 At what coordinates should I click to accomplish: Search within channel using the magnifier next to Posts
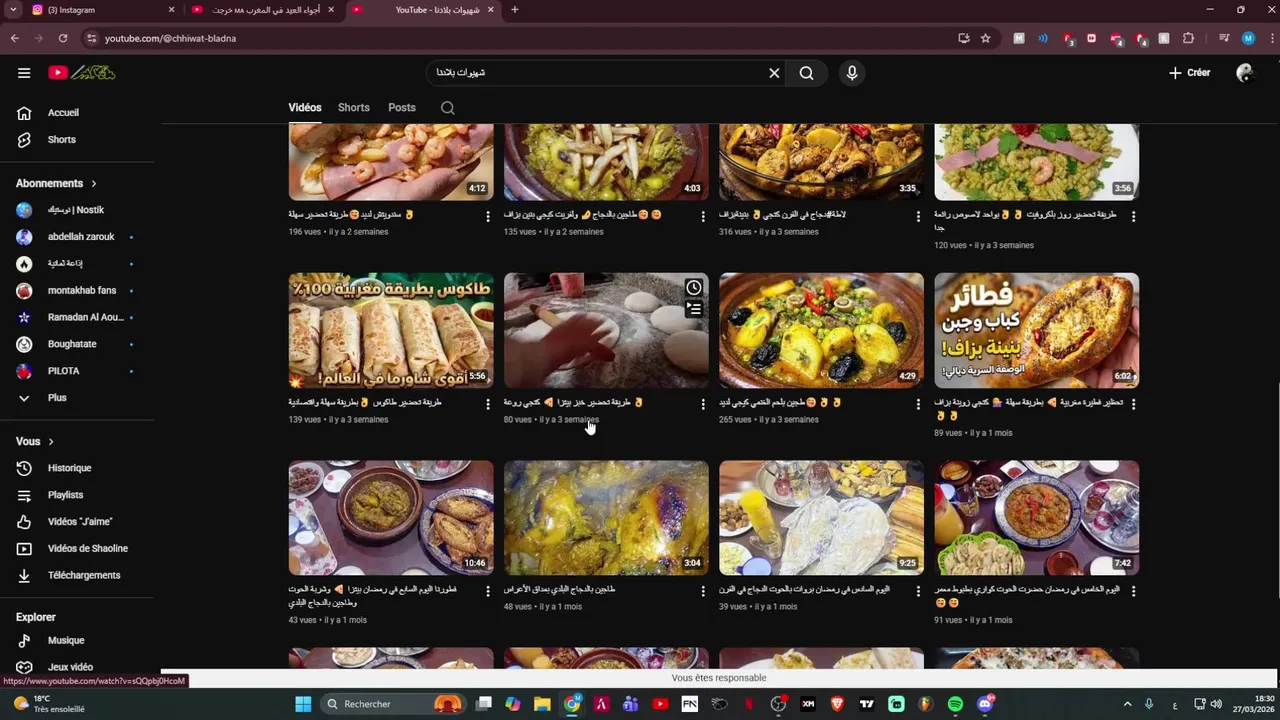coord(448,108)
